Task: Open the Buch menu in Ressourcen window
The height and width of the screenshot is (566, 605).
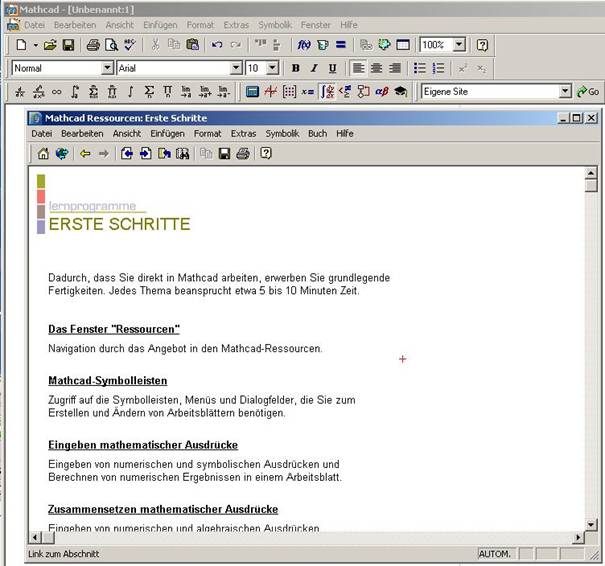Action: [x=317, y=133]
